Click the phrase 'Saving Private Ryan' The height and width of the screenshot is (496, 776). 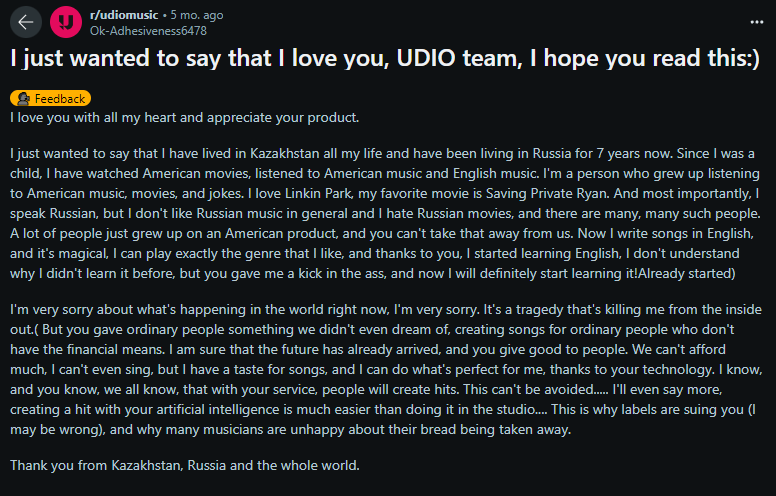point(547,194)
